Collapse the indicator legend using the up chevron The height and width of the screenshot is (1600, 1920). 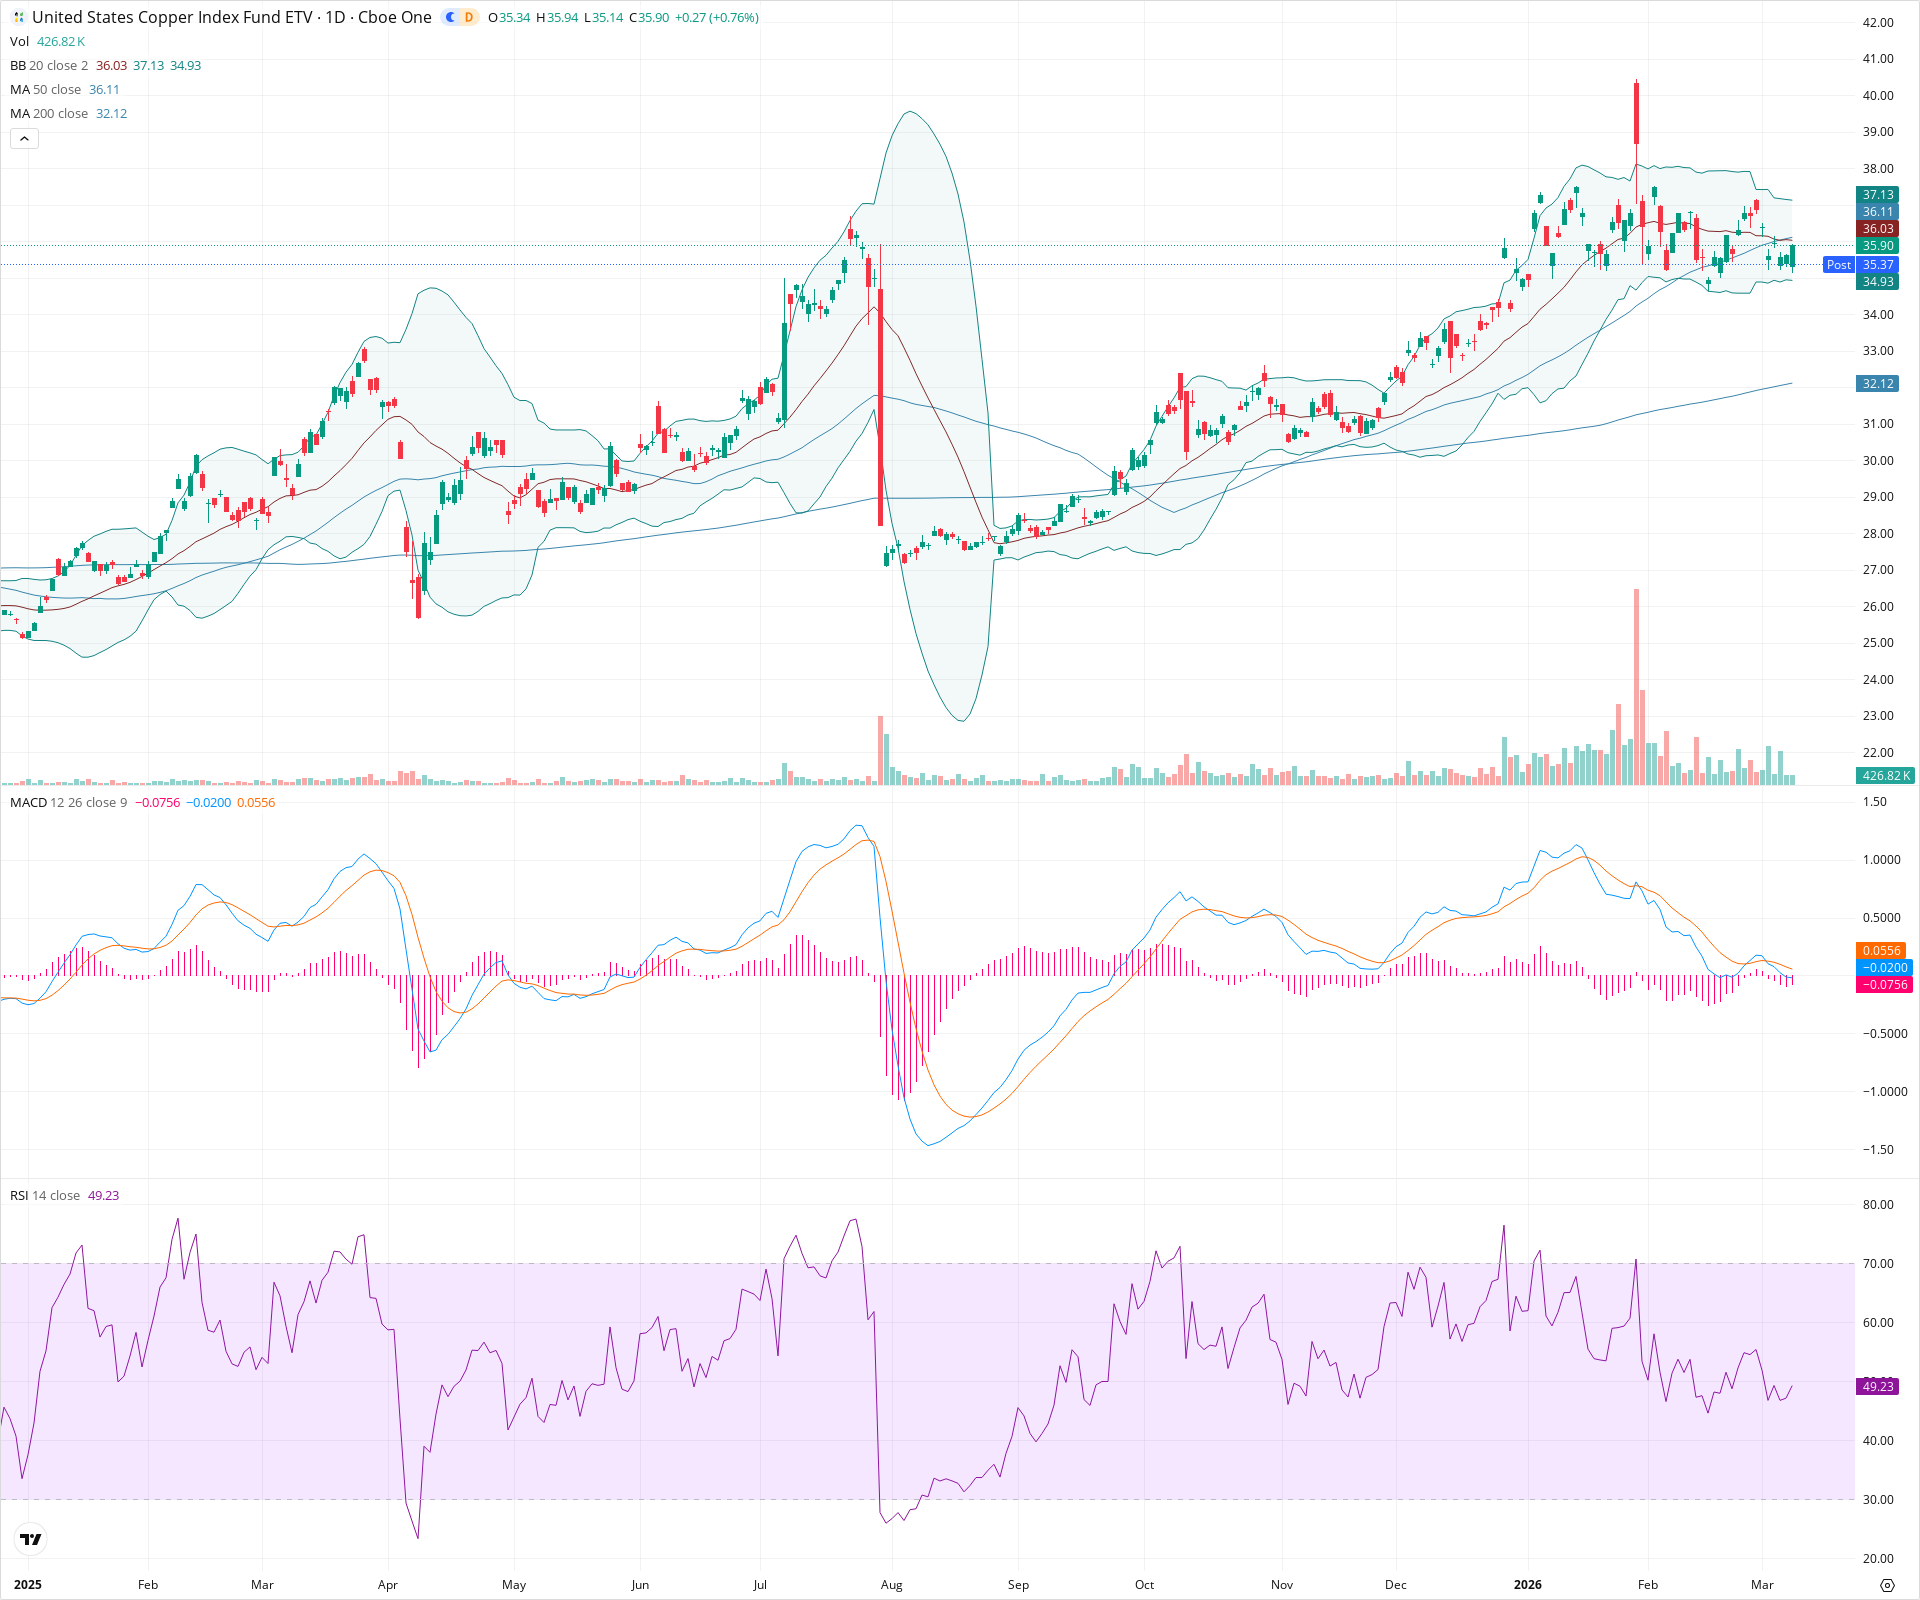[23, 138]
